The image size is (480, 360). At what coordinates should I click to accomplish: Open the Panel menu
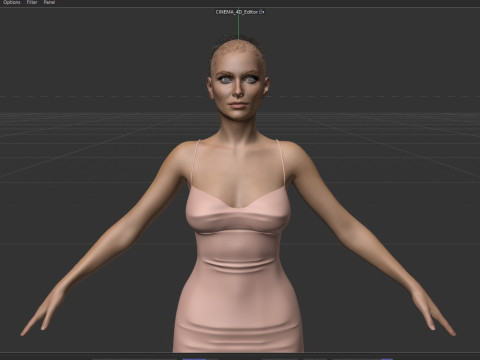click(x=49, y=2)
